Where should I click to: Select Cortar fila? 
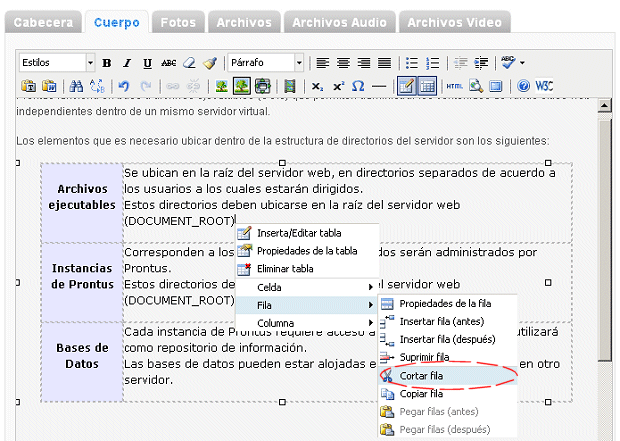[x=448, y=376]
